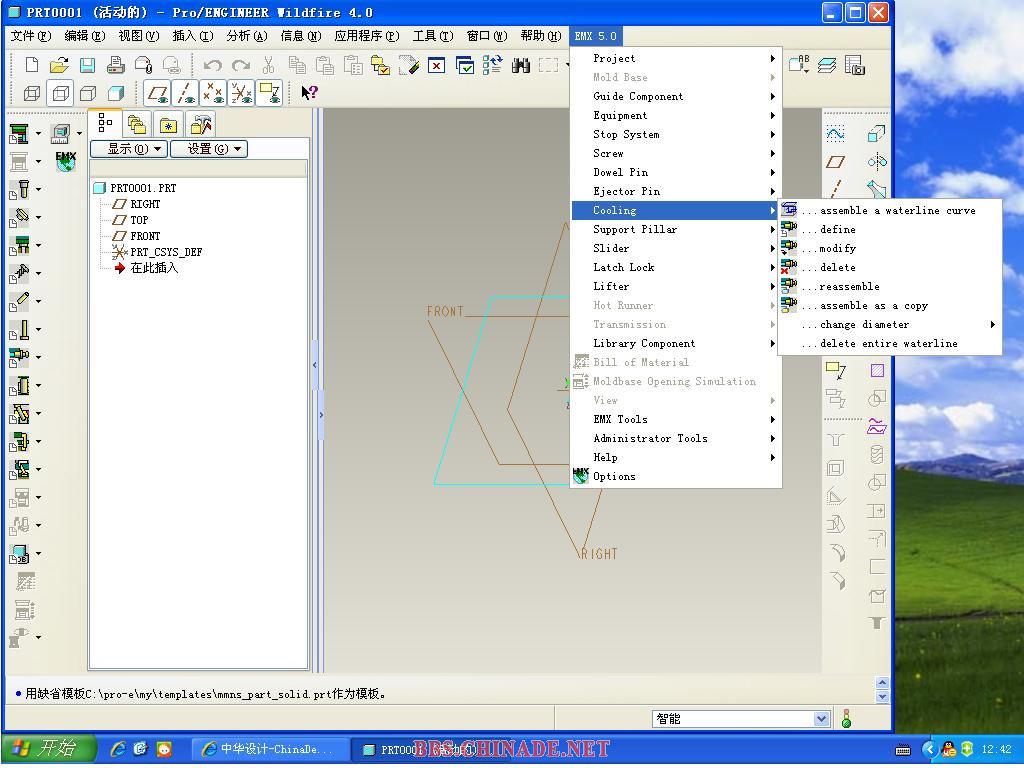Open the 显示 dropdown in model tree
The height and width of the screenshot is (768, 1024).
[x=128, y=149]
